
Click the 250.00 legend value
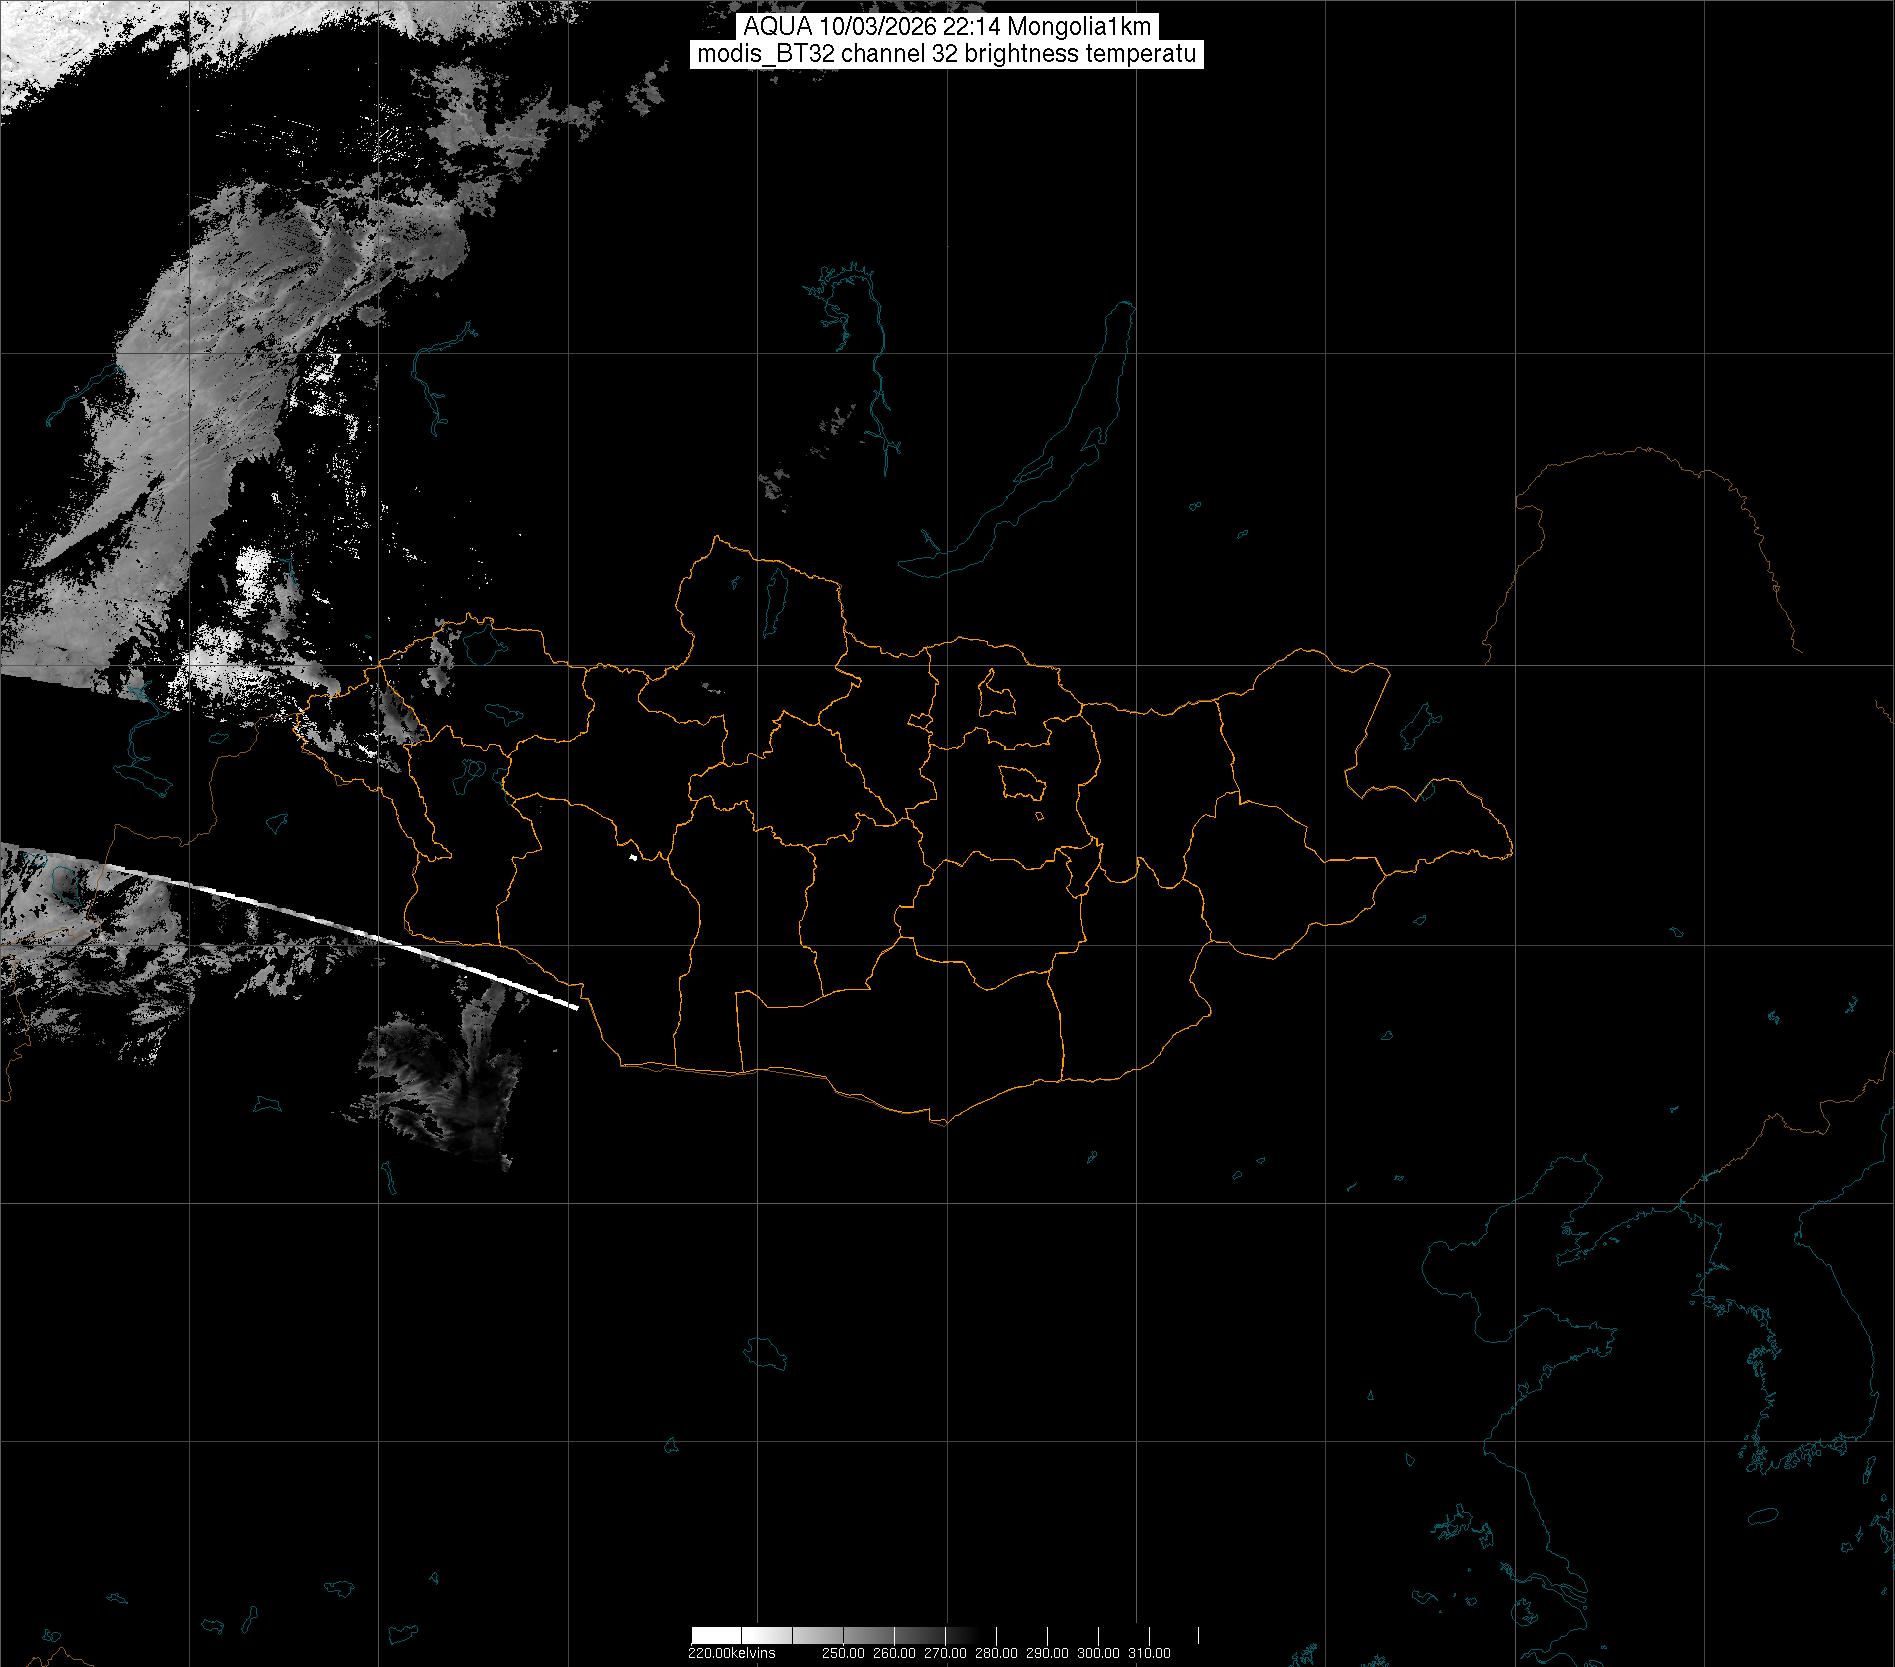[843, 1653]
